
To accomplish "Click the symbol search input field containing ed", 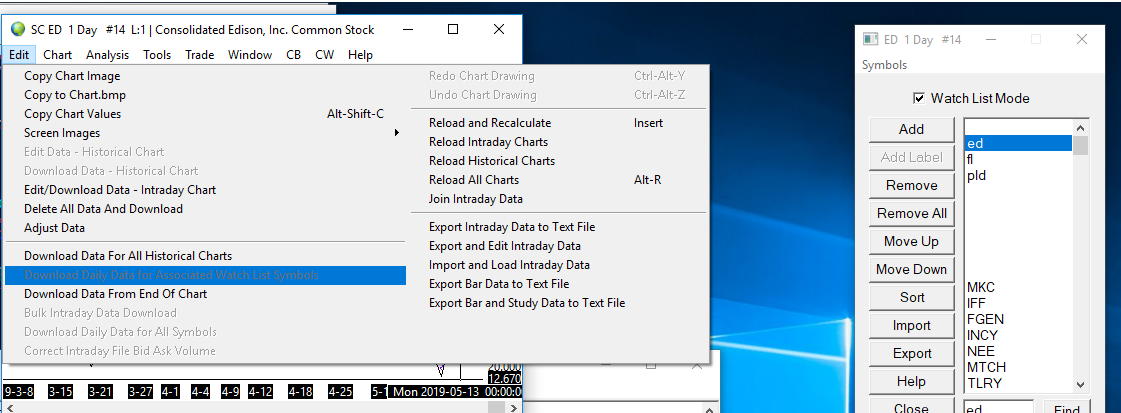I will point(999,407).
